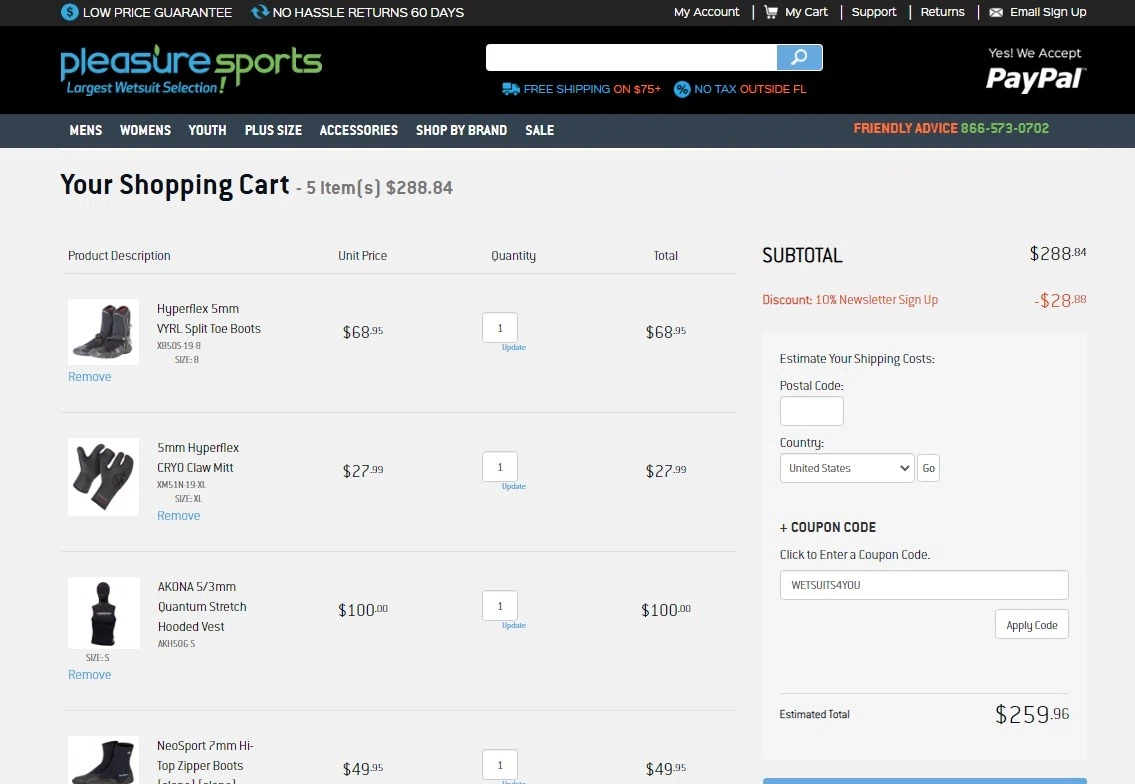Image resolution: width=1135 pixels, height=784 pixels.
Task: Click the Free Shipping on $75+ text
Action: coord(592,89)
